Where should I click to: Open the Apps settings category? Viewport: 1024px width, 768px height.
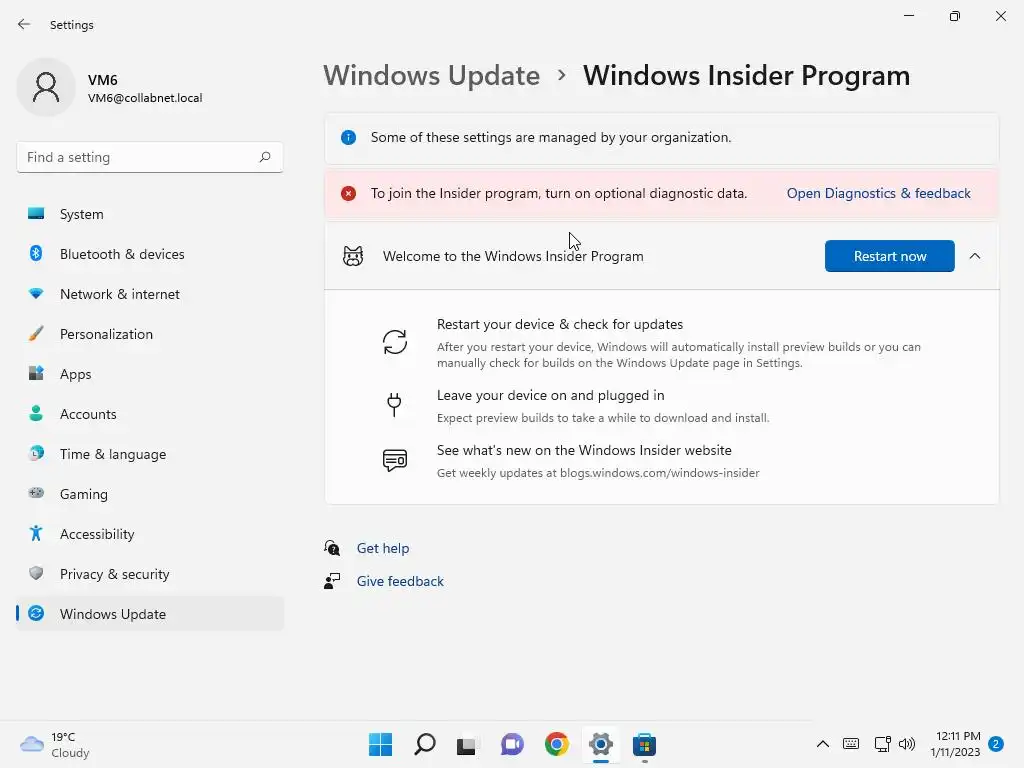150,374
